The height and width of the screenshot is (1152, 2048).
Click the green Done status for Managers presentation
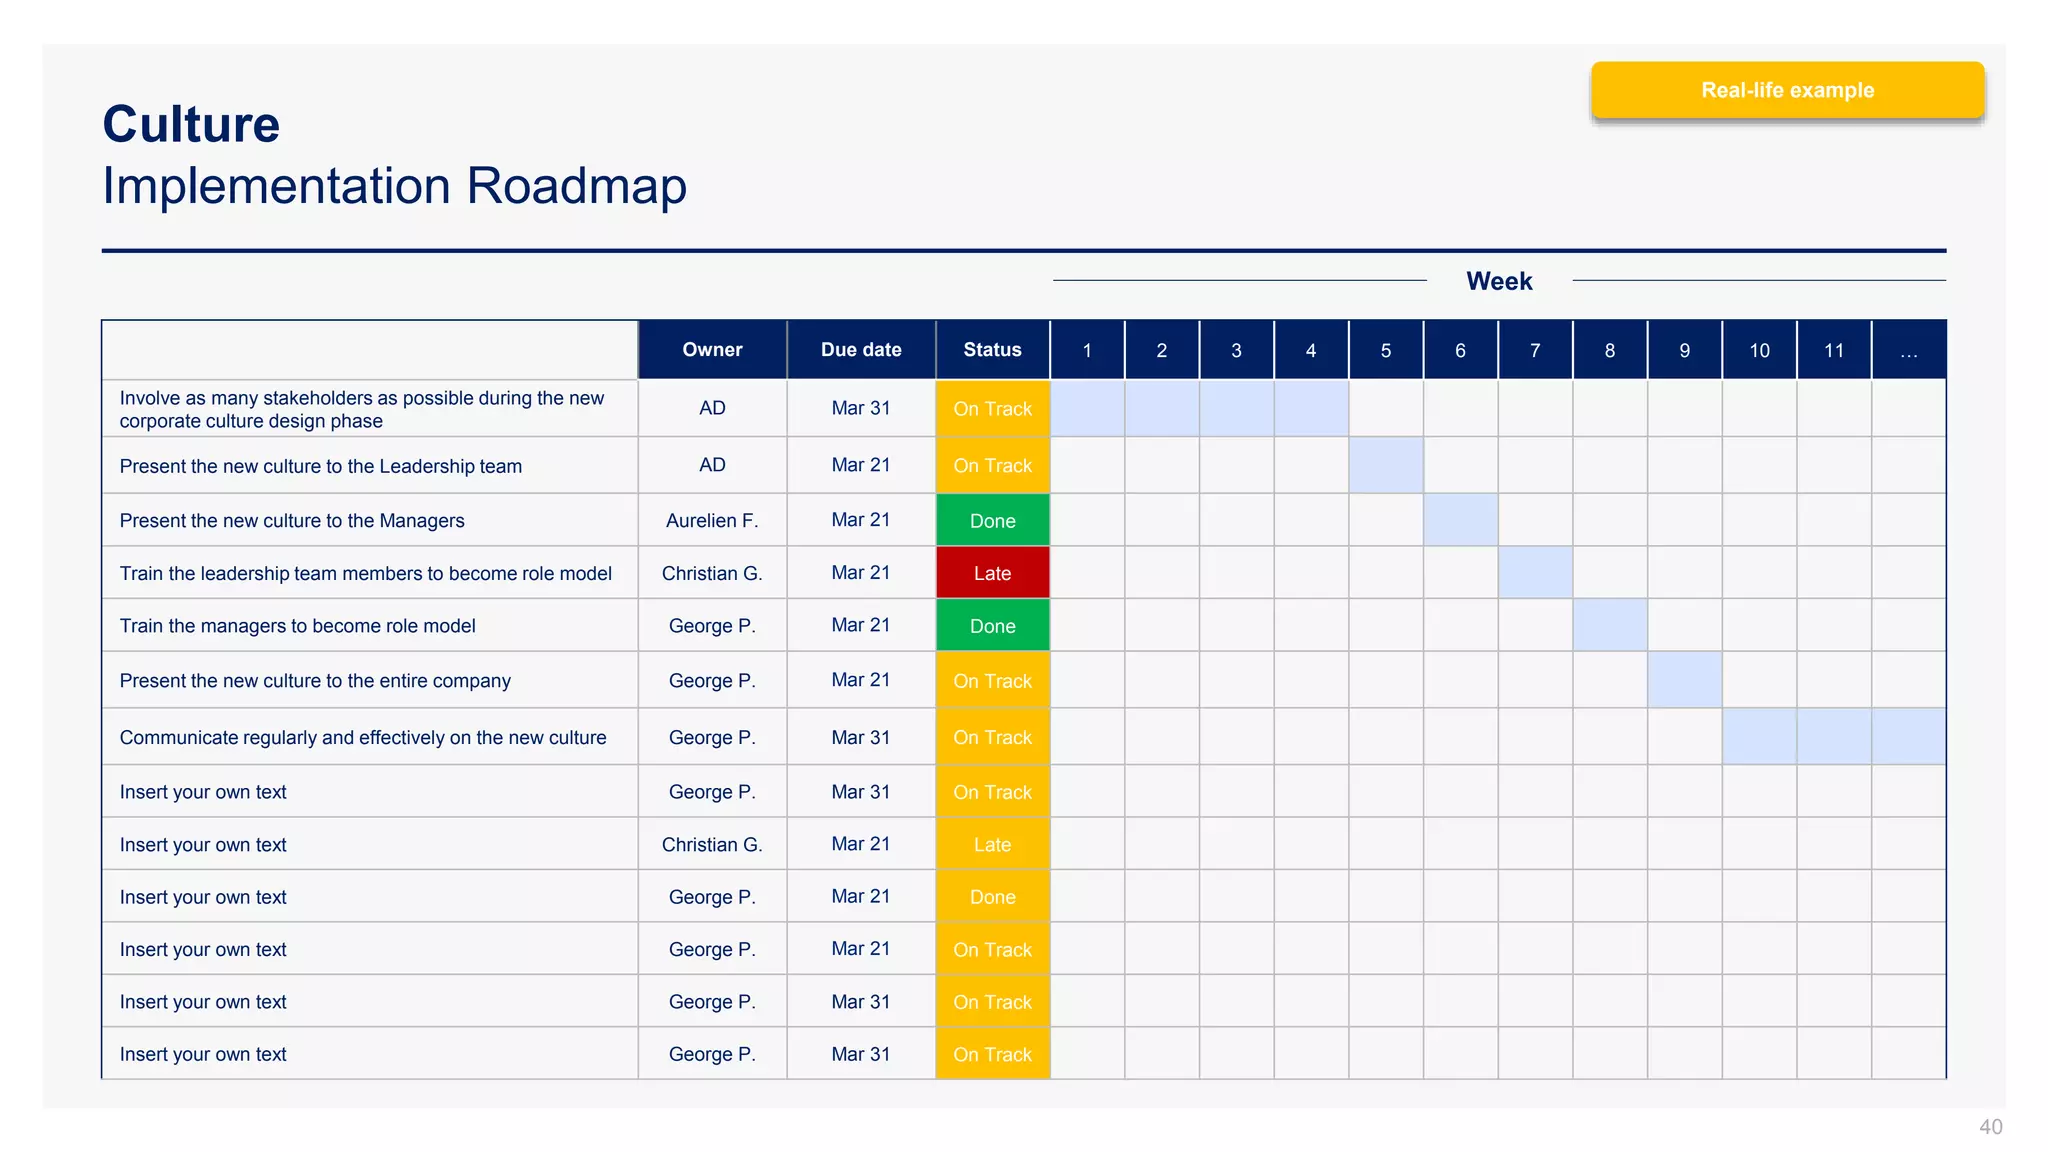[992, 521]
